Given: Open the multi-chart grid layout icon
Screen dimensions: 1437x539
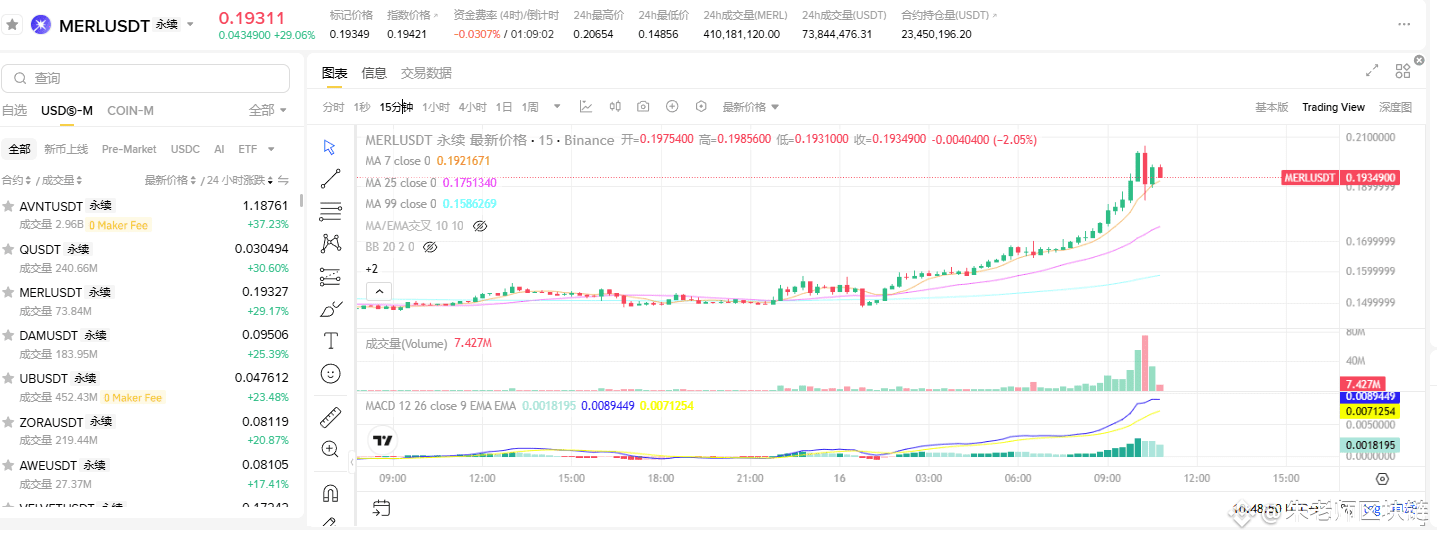Looking at the screenshot, I should 1403,71.
